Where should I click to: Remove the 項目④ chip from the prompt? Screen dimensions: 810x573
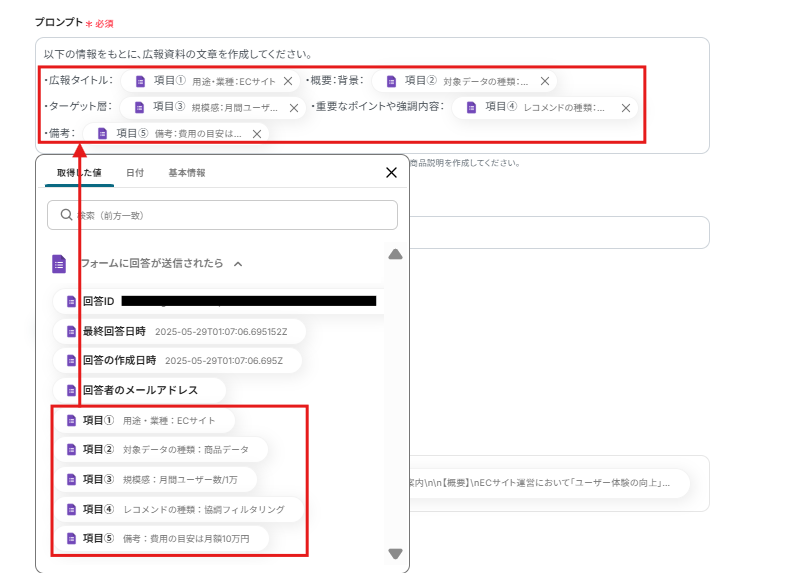(626, 108)
